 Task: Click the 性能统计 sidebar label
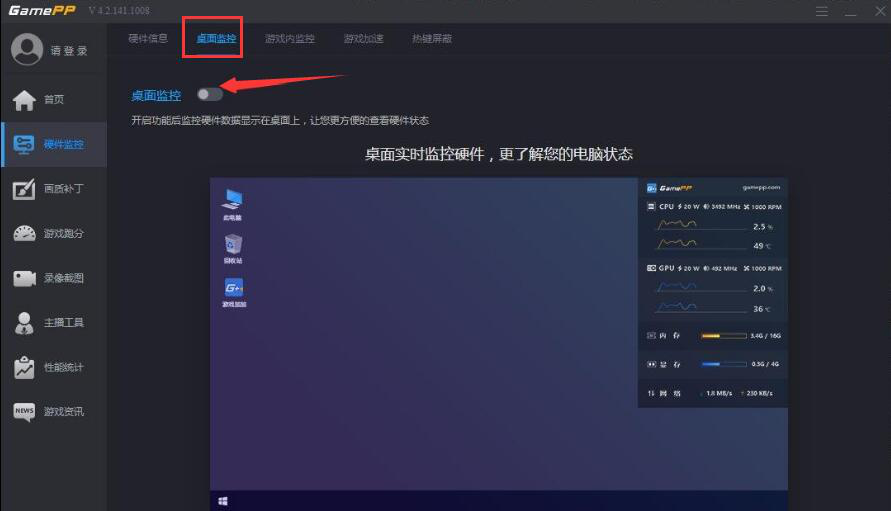pos(64,367)
